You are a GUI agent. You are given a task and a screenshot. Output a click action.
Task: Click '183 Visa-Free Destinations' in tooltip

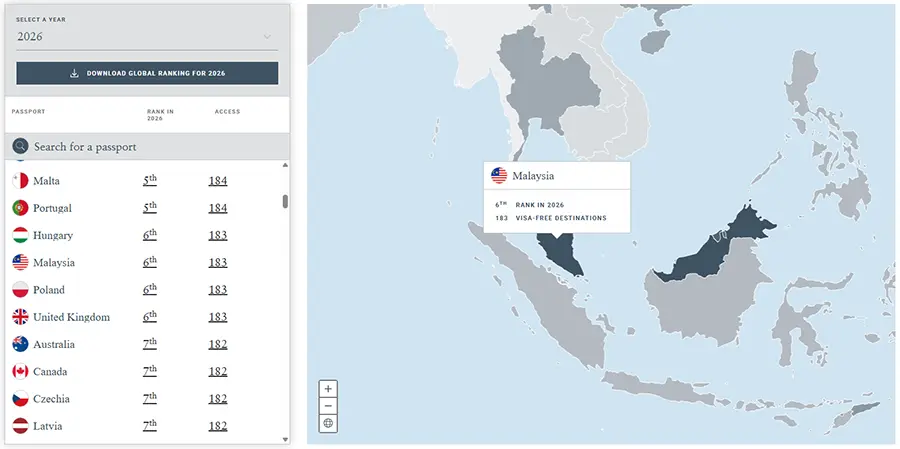click(550, 218)
